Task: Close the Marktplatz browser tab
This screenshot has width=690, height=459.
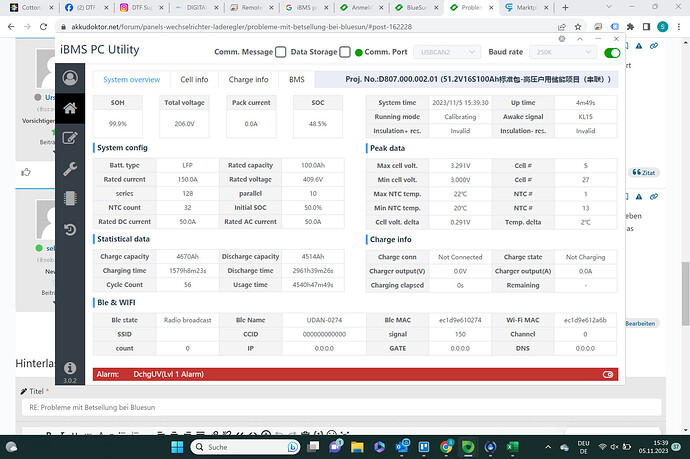Action: point(546,7)
